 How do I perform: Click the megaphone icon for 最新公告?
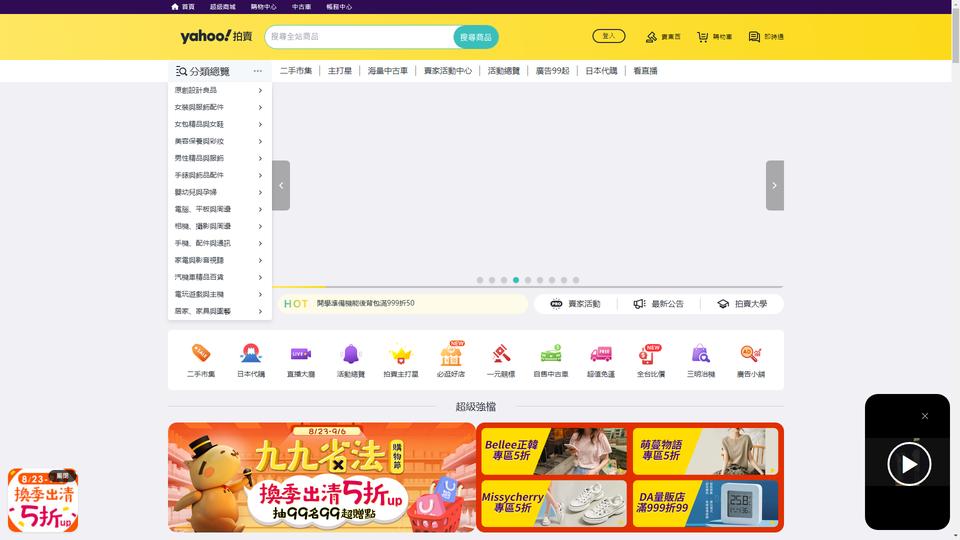pyautogui.click(x=639, y=304)
